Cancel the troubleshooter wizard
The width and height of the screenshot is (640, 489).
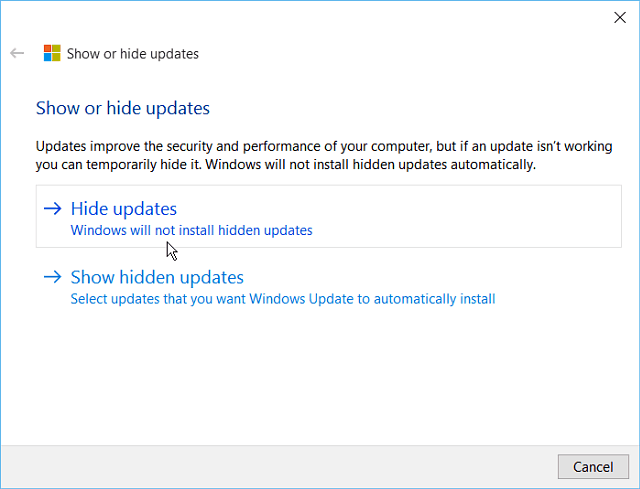point(593,467)
